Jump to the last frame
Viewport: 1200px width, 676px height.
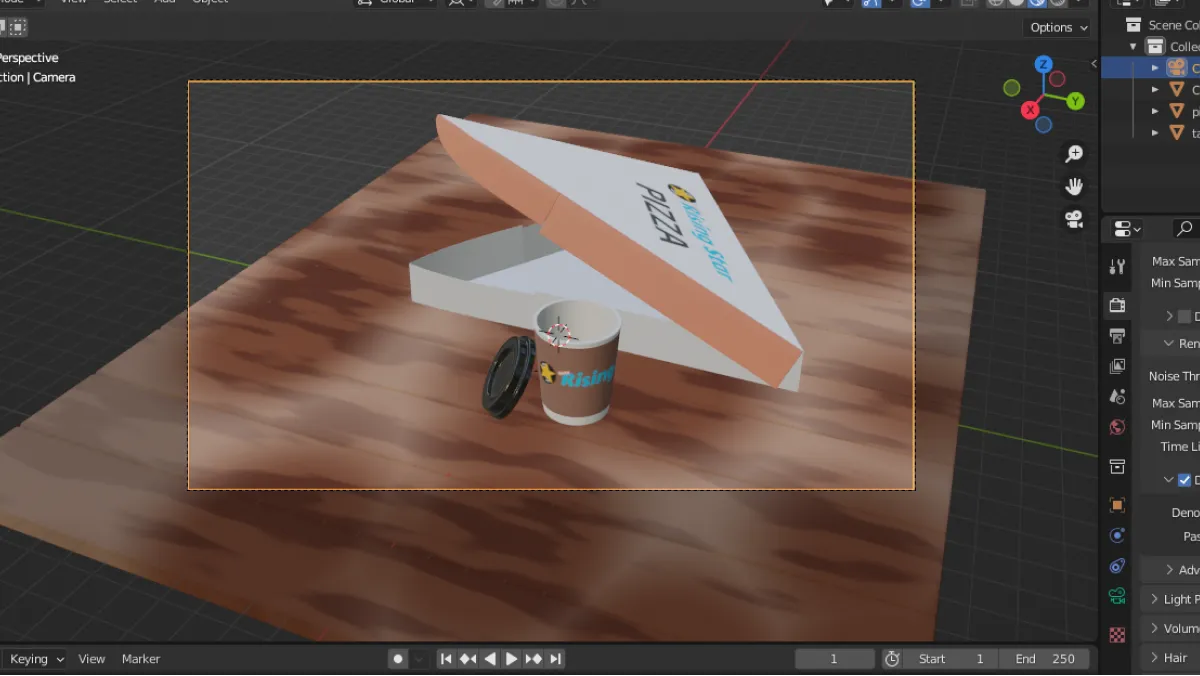click(x=555, y=659)
